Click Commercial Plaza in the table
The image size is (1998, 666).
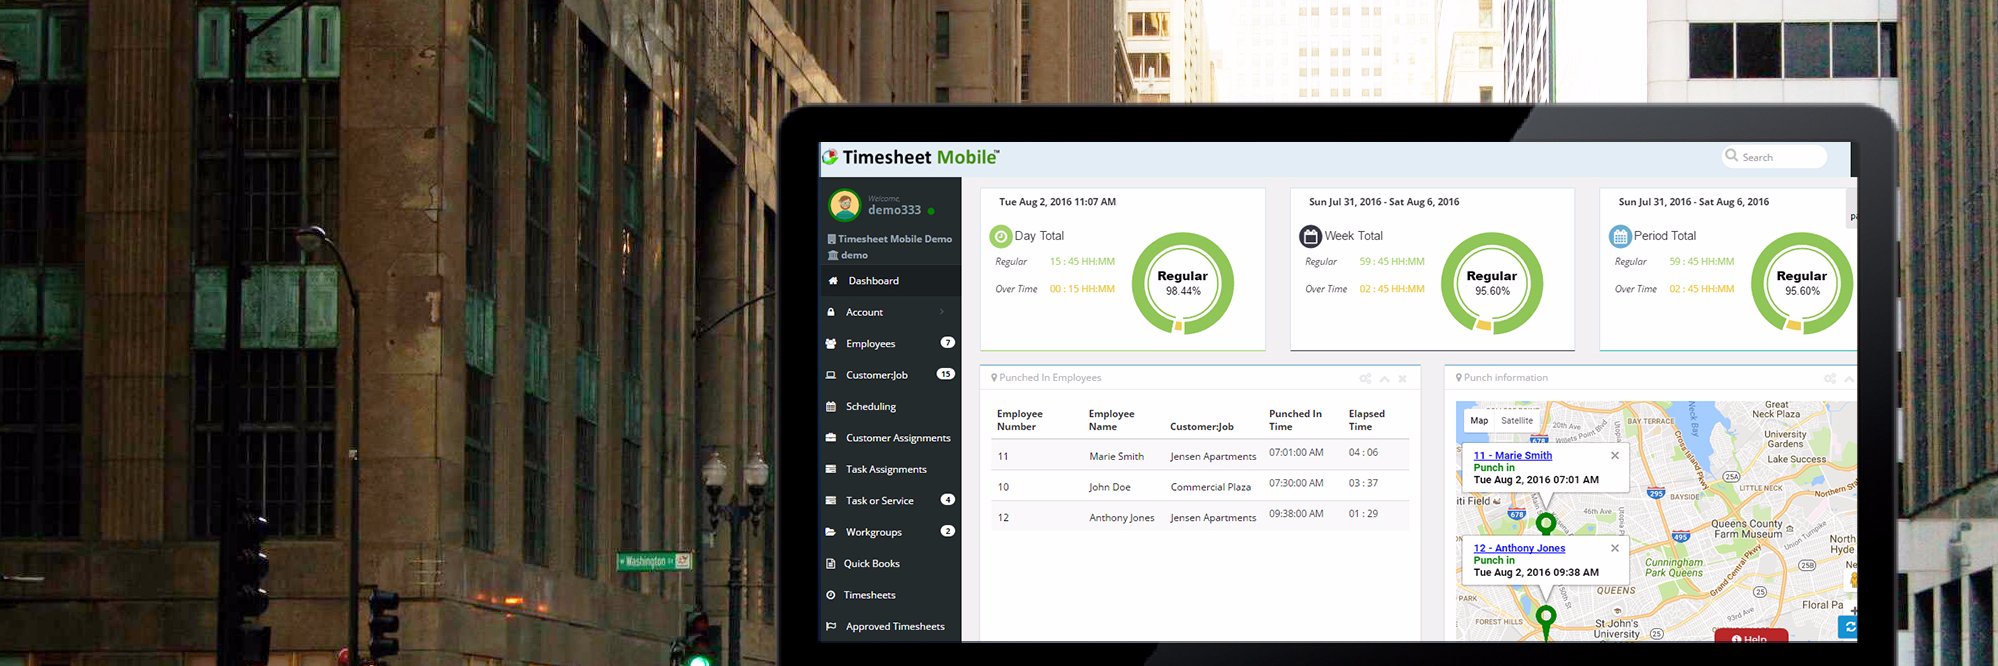[x=1211, y=487]
